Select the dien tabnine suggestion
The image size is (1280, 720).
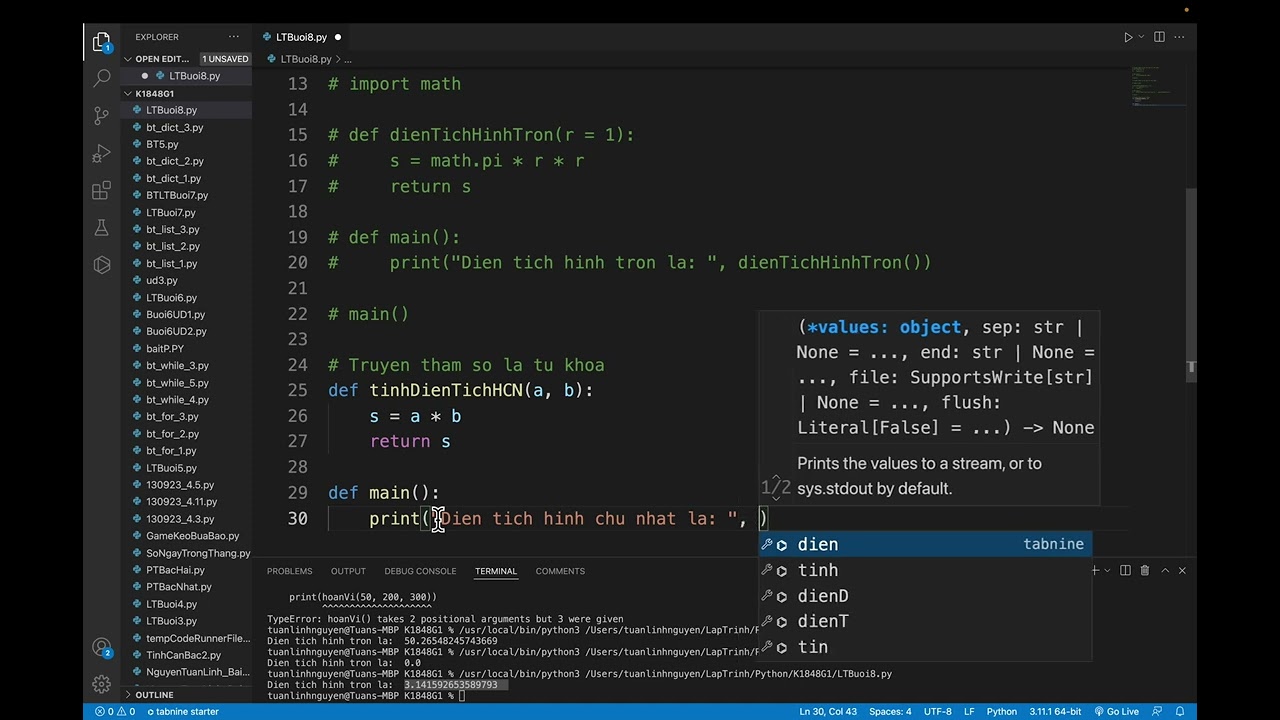[x=924, y=544]
